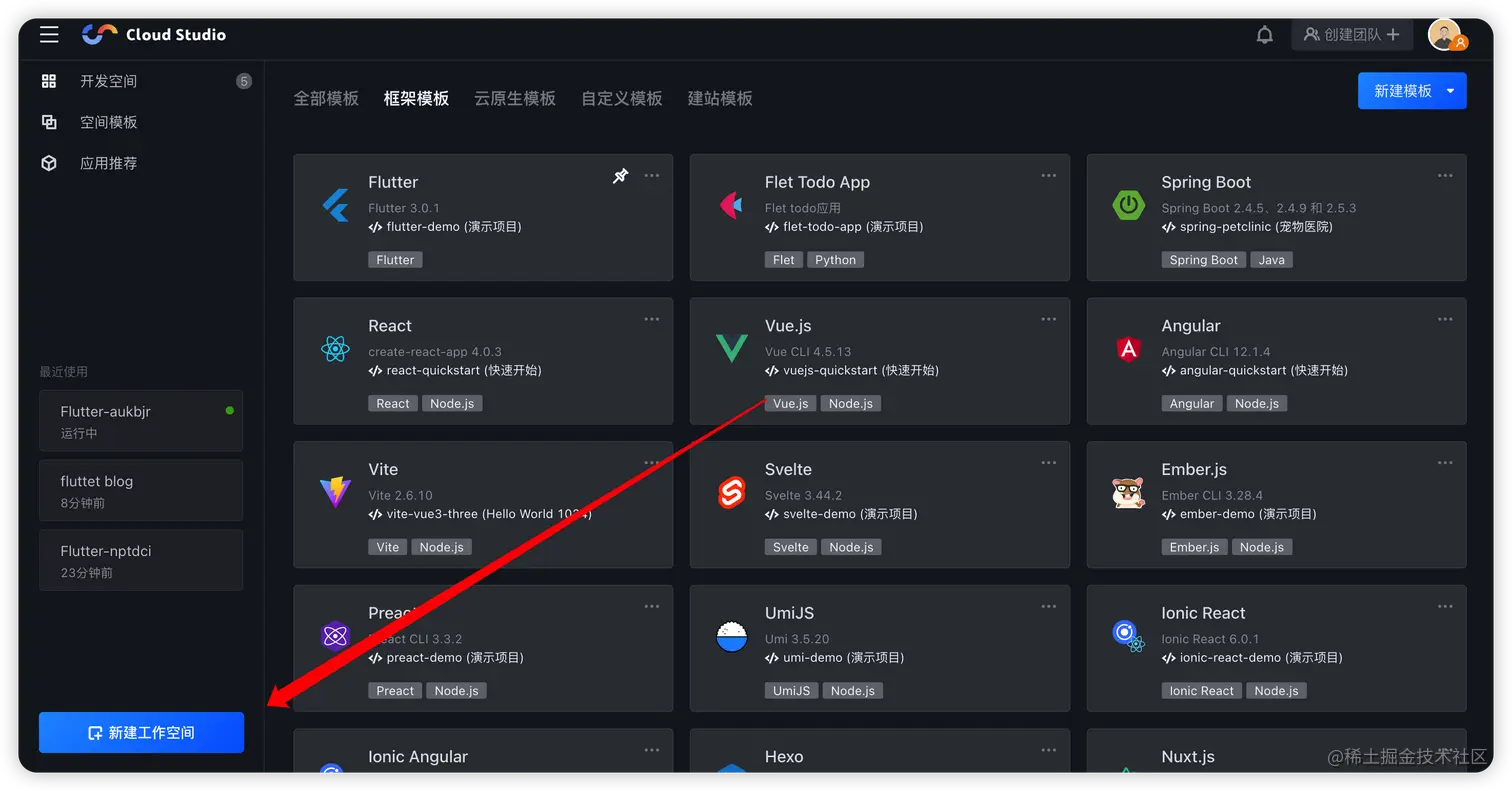Screen dimensions: 1512x791
Task: Click the React atom logo
Action: (x=336, y=349)
